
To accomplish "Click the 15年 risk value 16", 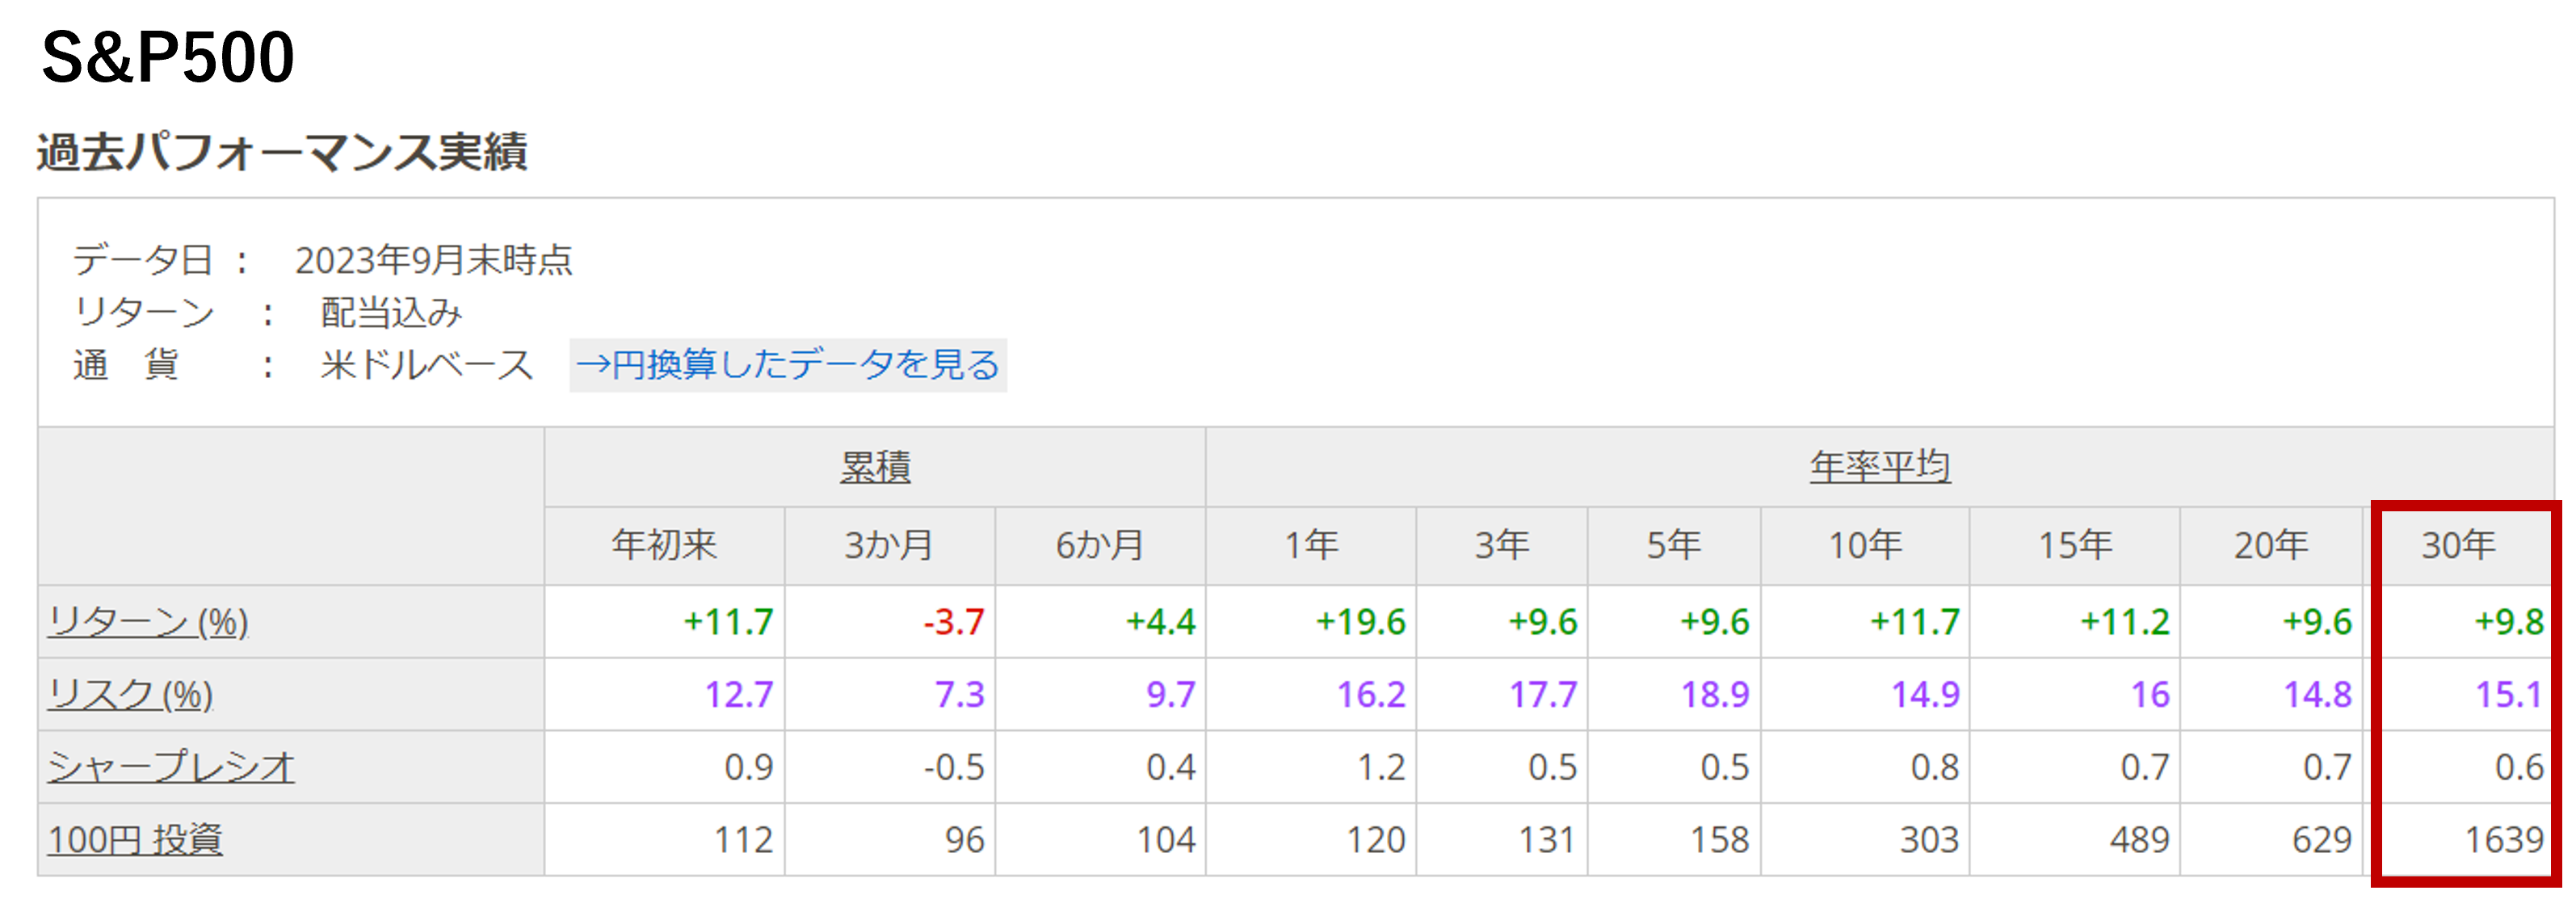I will (x=2150, y=694).
